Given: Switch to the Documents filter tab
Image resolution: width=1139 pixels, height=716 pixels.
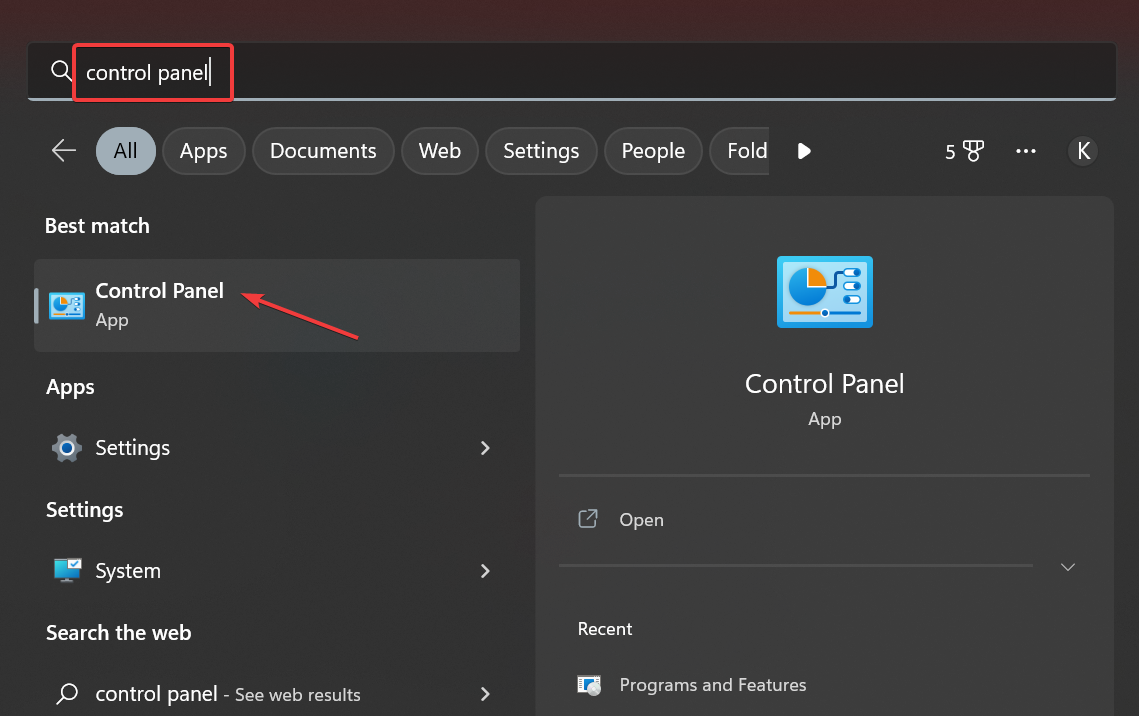Looking at the screenshot, I should pyautogui.click(x=323, y=151).
